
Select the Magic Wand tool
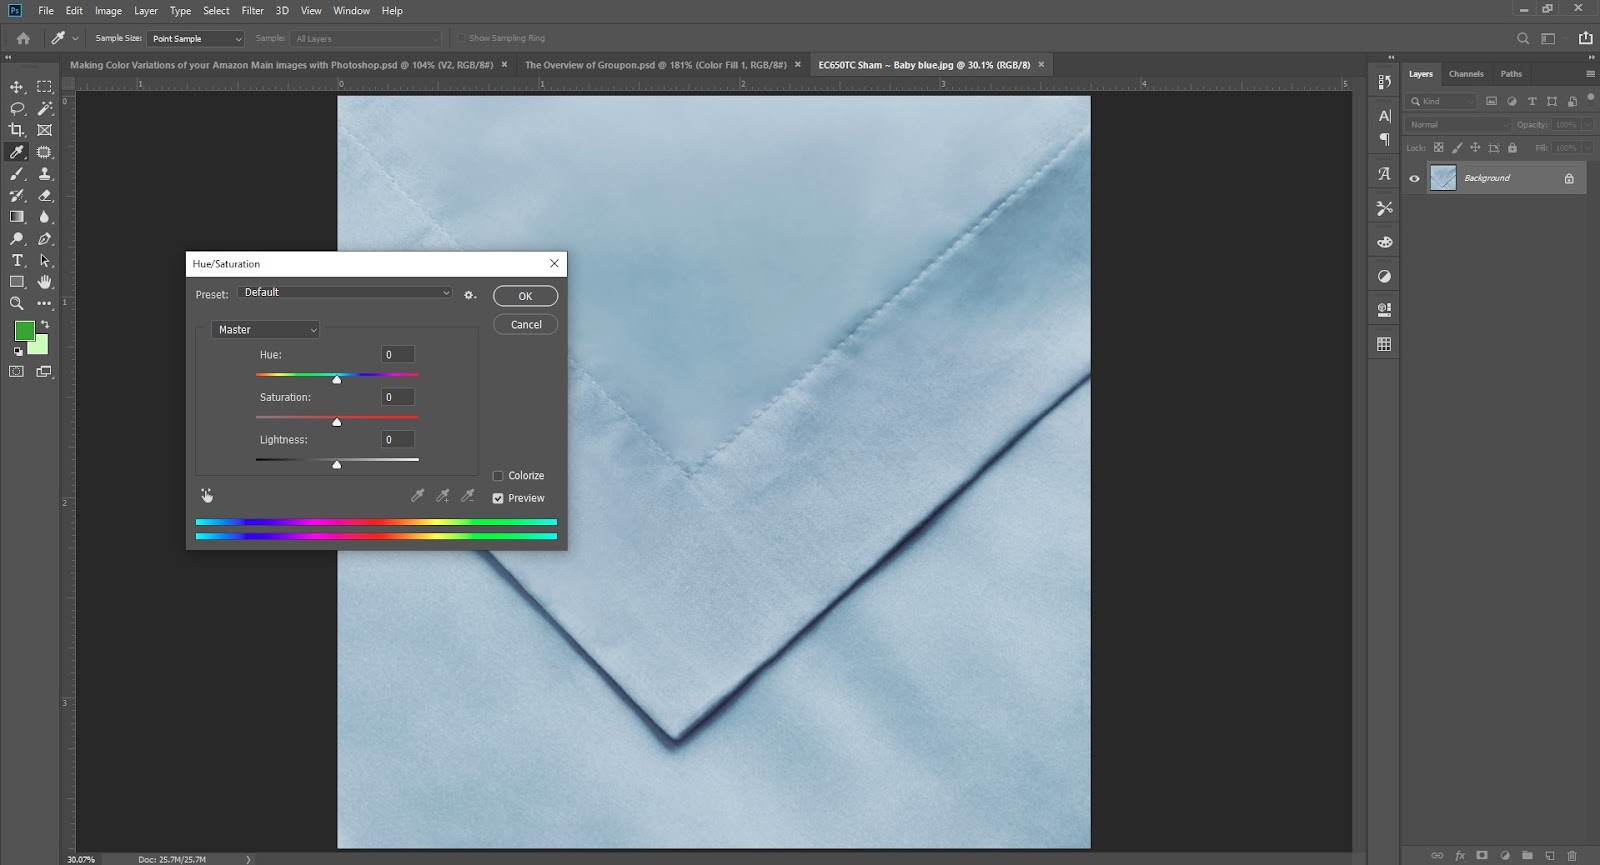point(45,108)
